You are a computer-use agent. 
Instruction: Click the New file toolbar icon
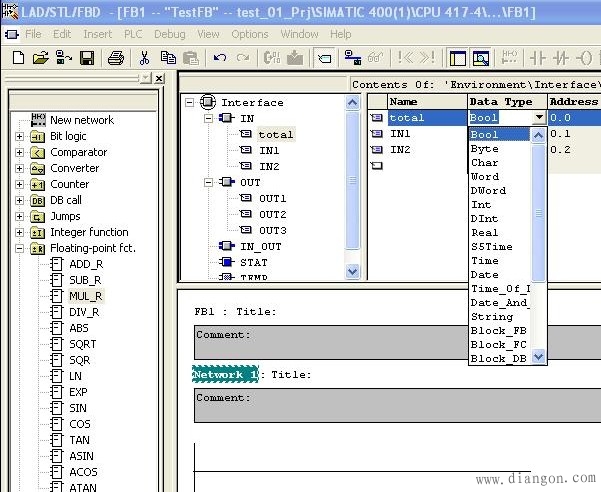tap(18, 58)
